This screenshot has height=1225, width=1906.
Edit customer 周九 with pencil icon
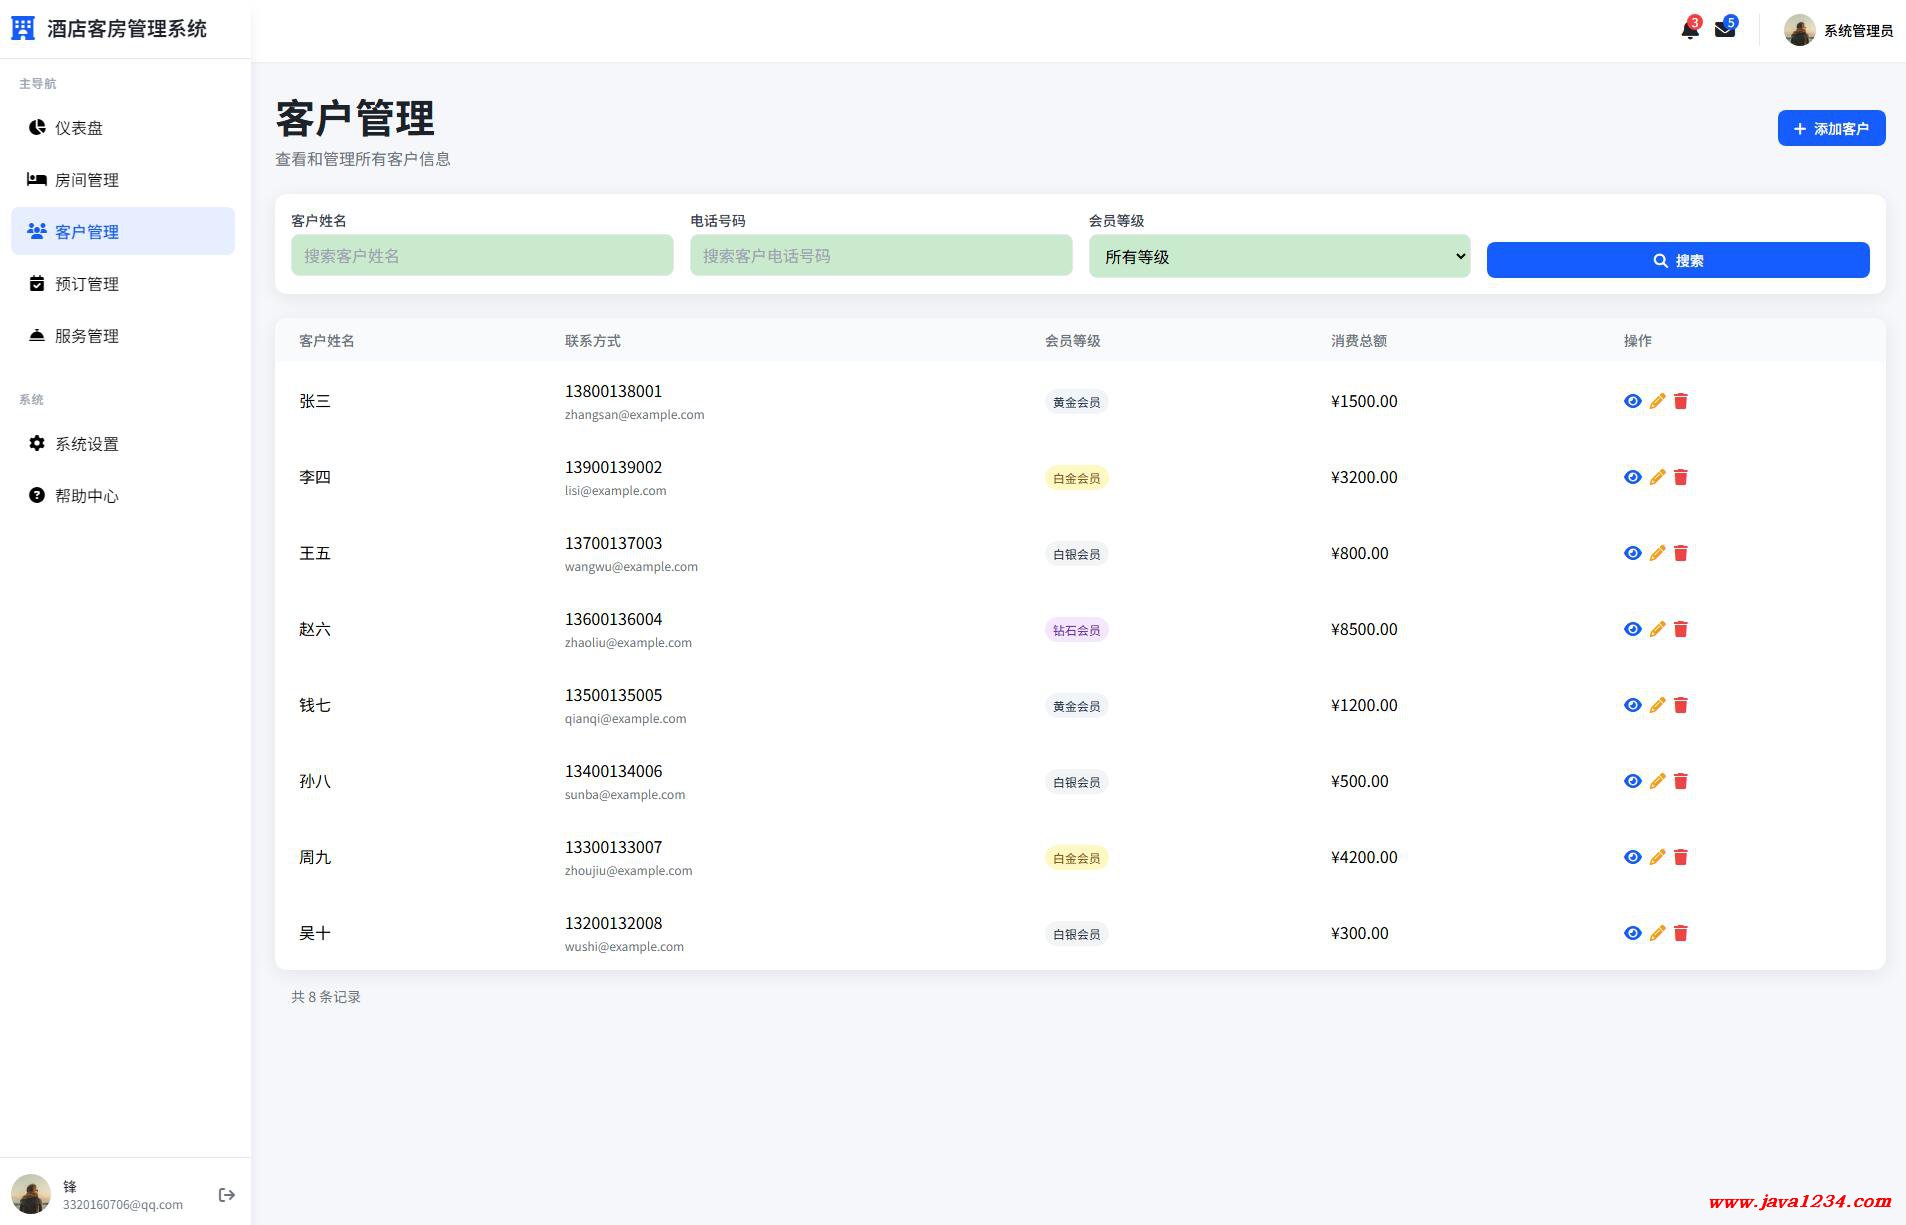coord(1657,857)
